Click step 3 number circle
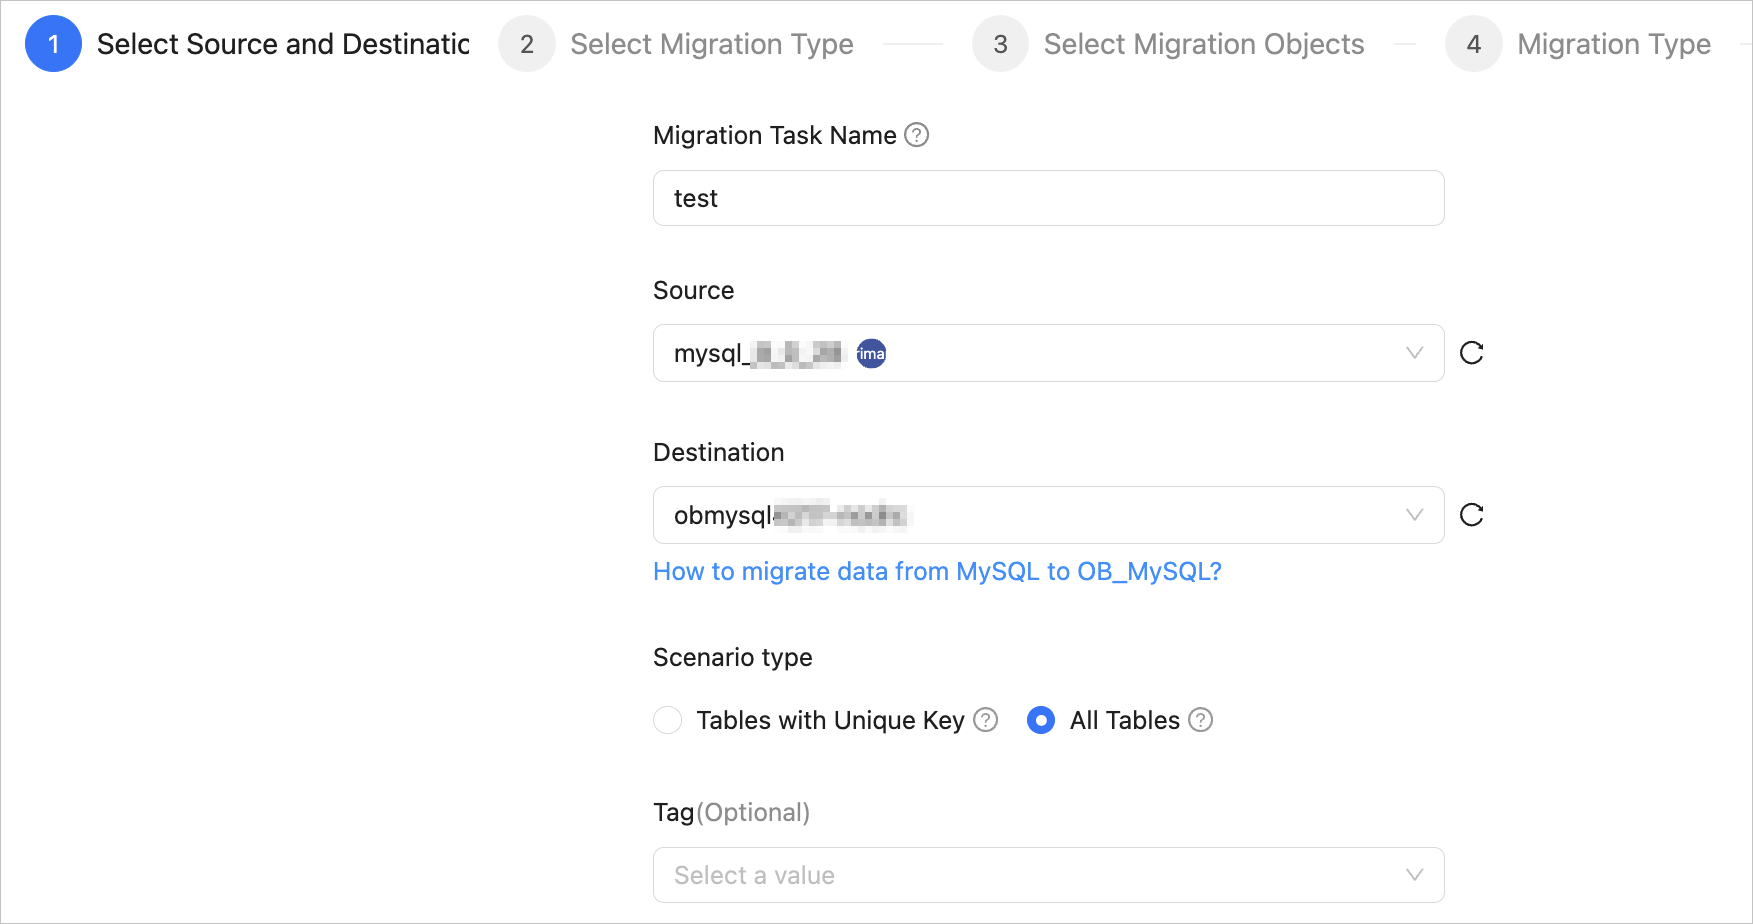Image resolution: width=1753 pixels, height=924 pixels. pos(1000,44)
